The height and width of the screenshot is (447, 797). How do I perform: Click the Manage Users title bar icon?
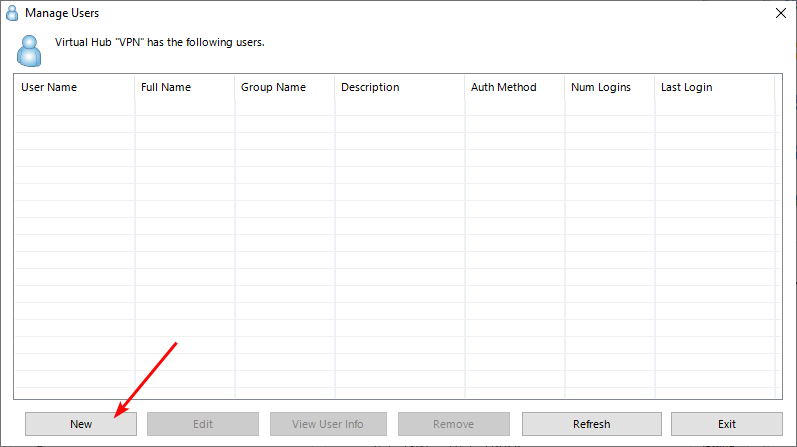[12, 13]
